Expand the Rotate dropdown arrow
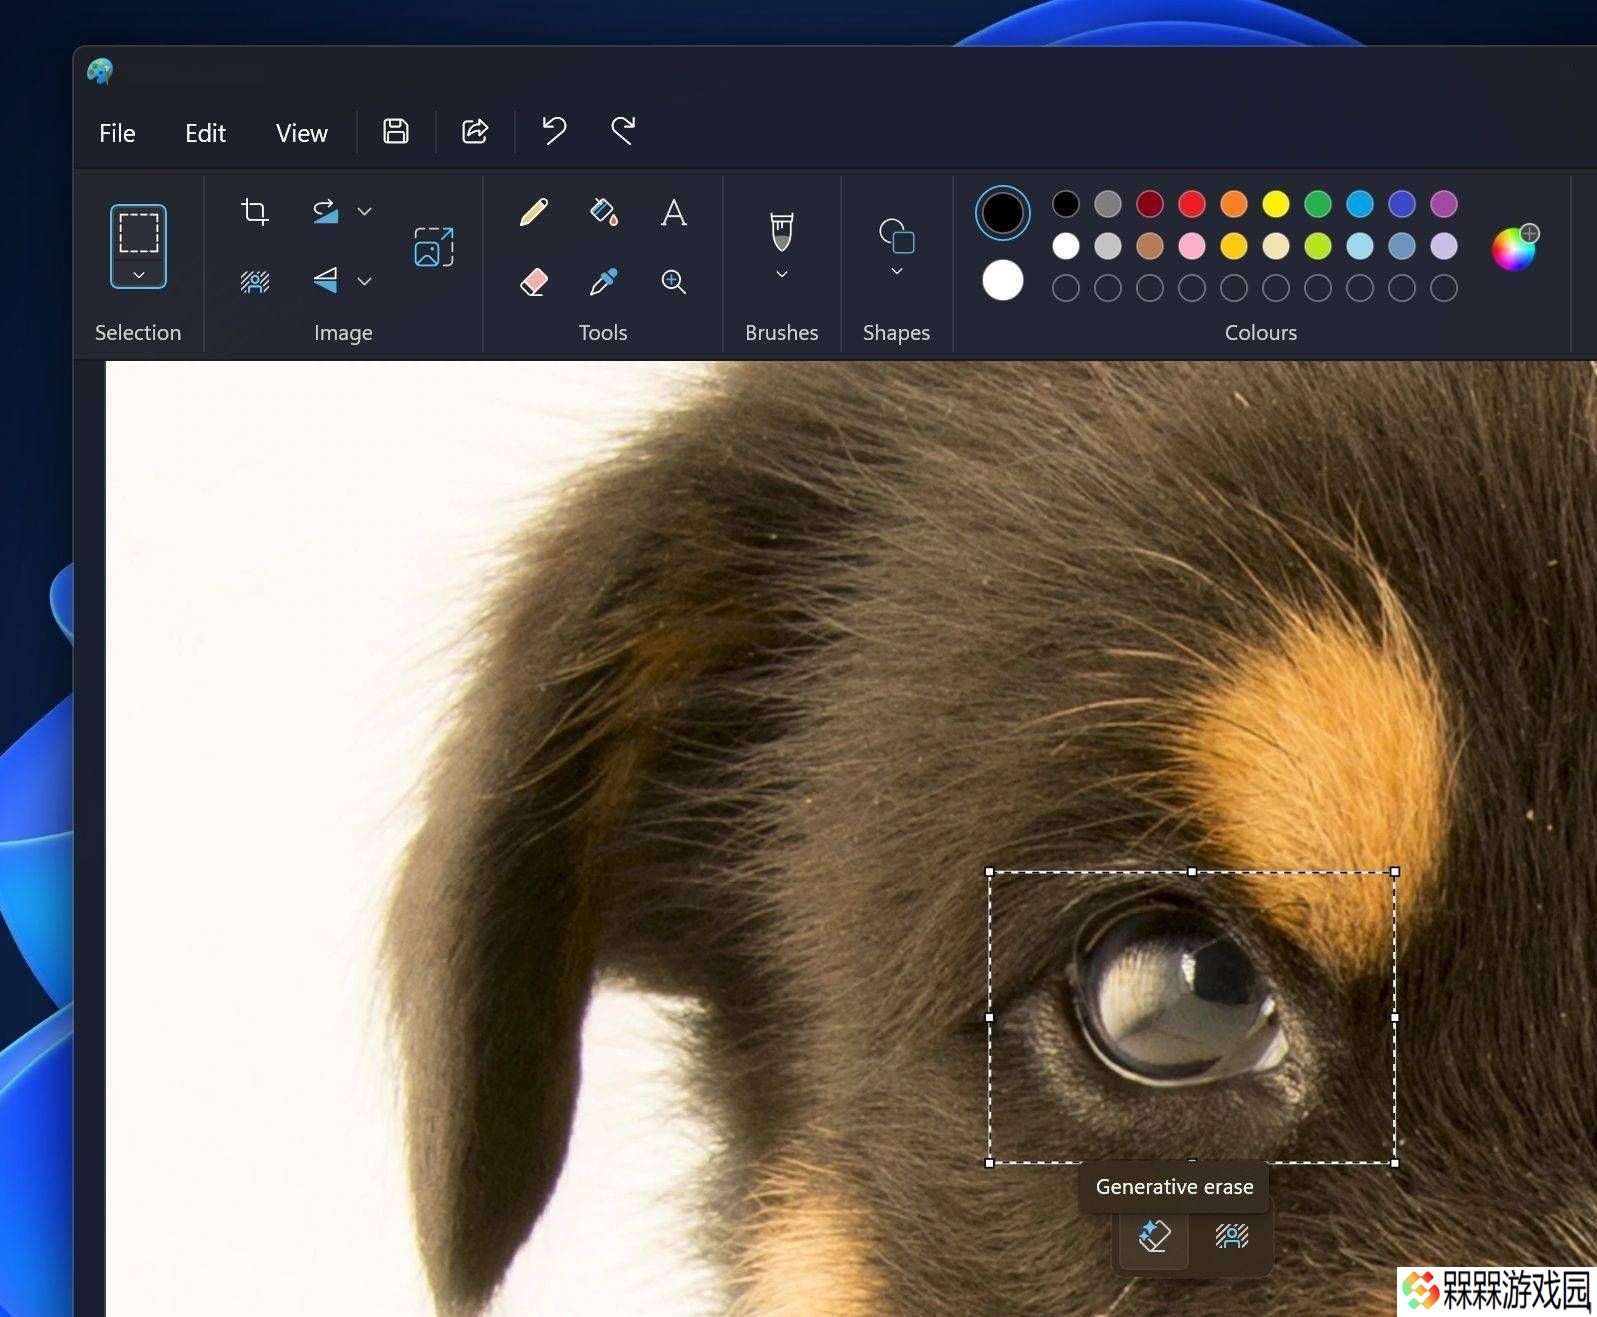 tap(365, 212)
